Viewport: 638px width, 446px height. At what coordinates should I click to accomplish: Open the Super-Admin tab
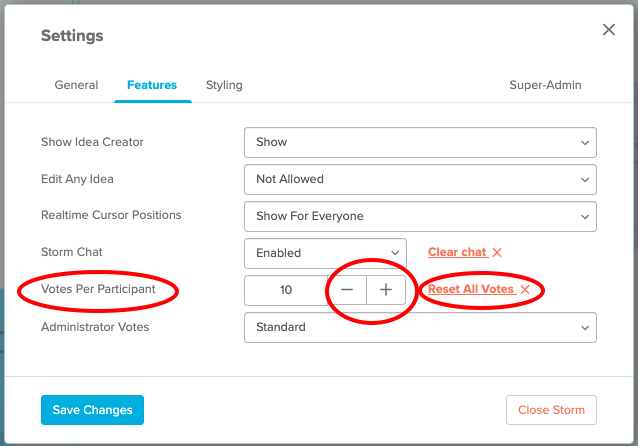[x=545, y=85]
